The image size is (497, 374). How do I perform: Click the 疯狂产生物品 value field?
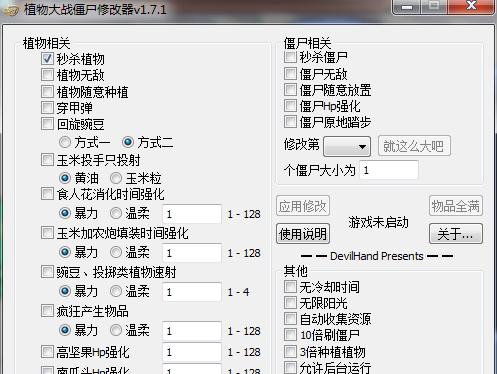tap(192, 331)
